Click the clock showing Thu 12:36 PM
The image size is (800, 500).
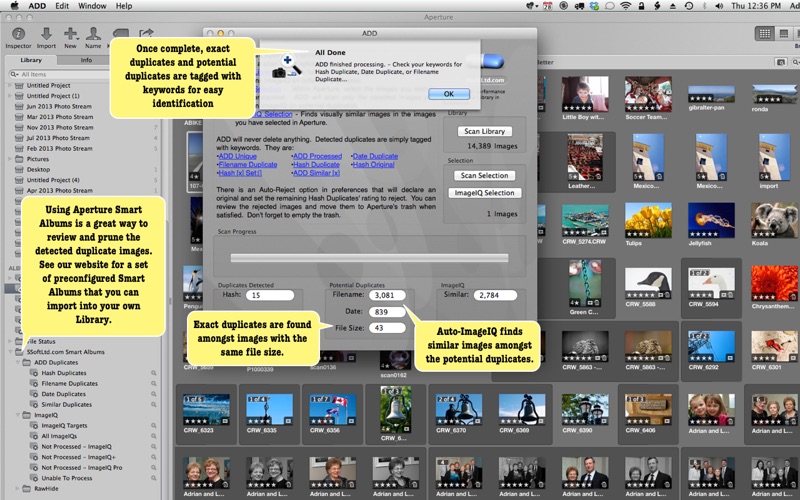coord(756,6)
